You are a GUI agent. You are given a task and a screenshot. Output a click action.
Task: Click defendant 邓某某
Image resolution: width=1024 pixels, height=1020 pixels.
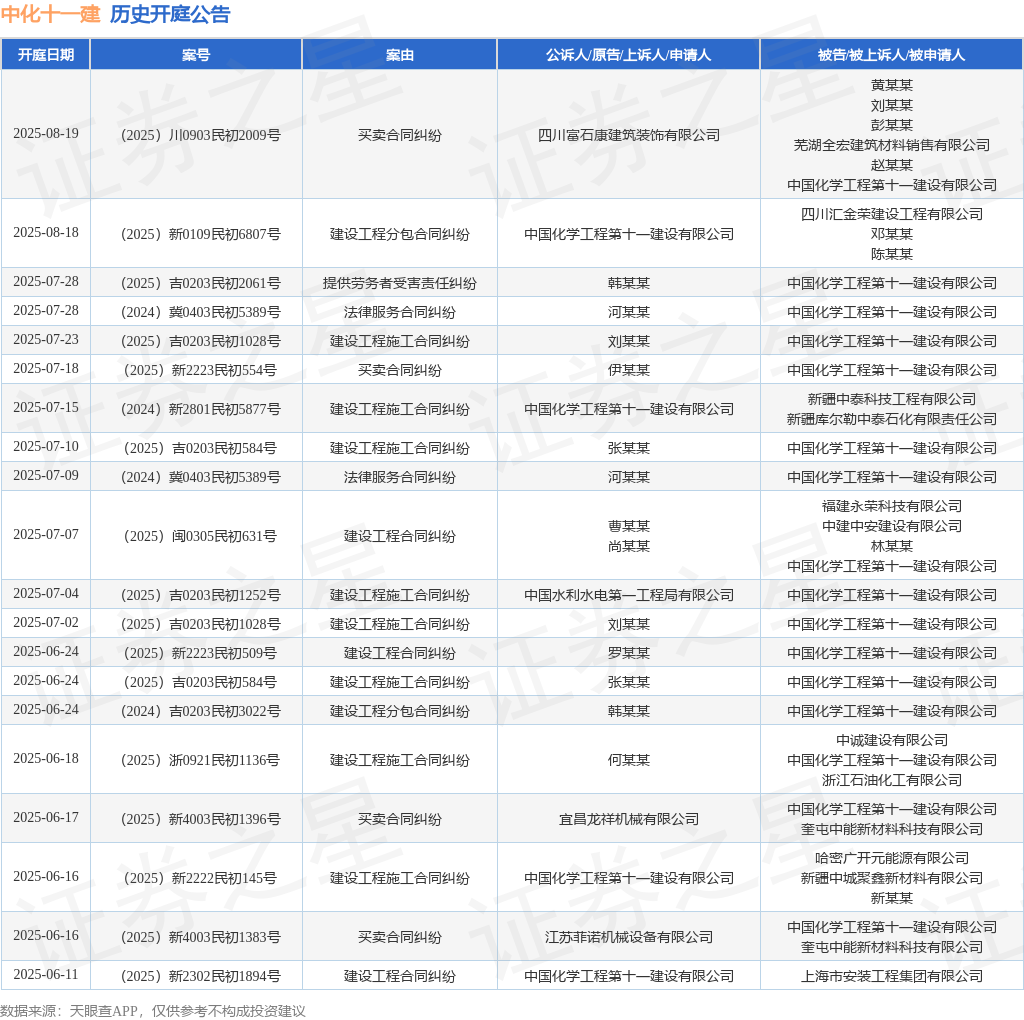[x=891, y=234]
